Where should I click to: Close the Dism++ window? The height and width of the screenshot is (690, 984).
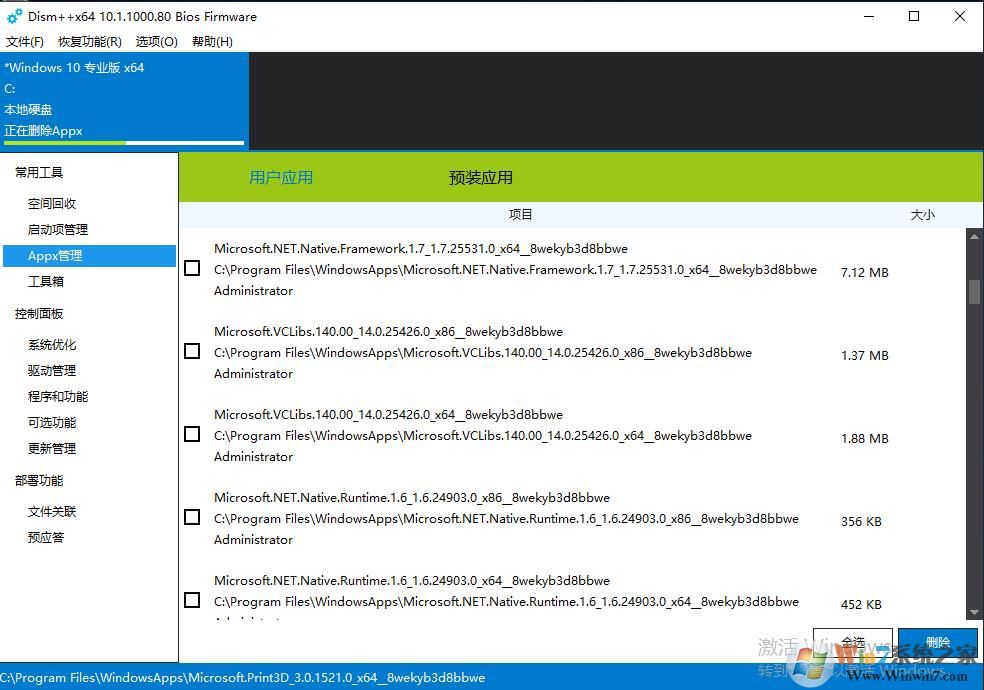[960, 16]
